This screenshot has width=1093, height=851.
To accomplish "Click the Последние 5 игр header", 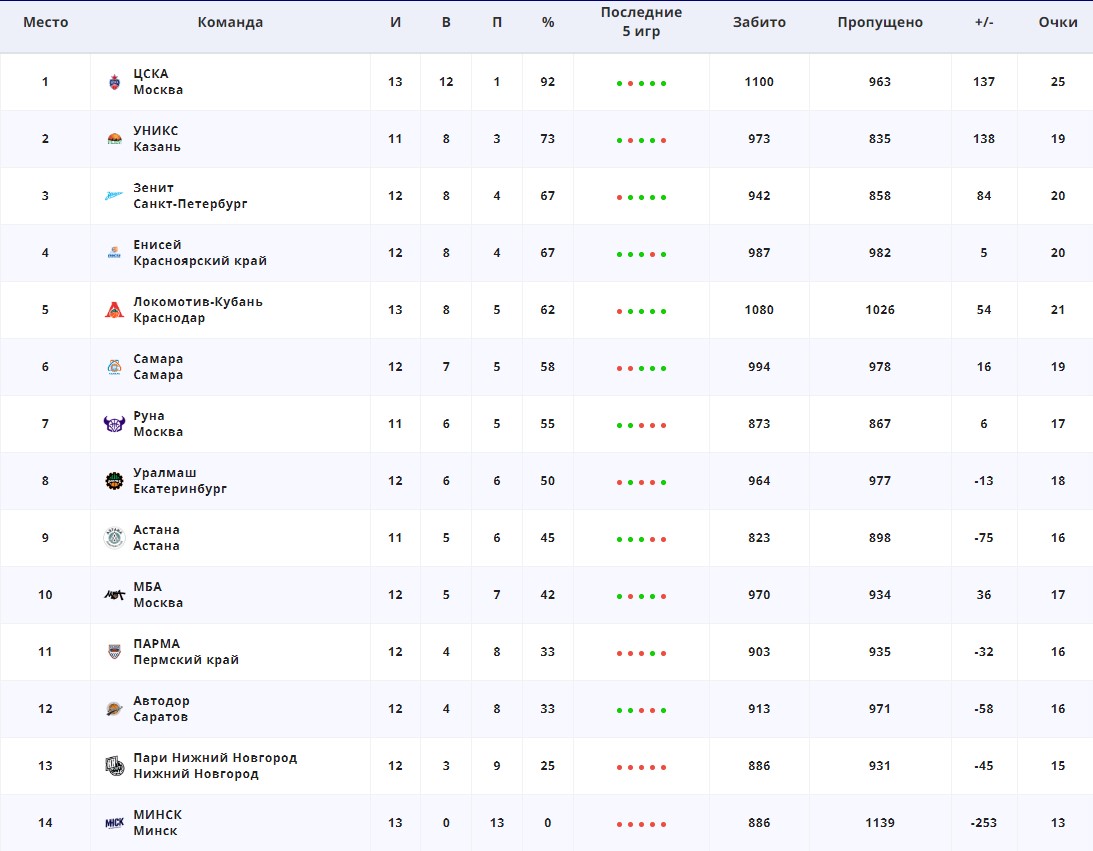I will tap(641, 22).
